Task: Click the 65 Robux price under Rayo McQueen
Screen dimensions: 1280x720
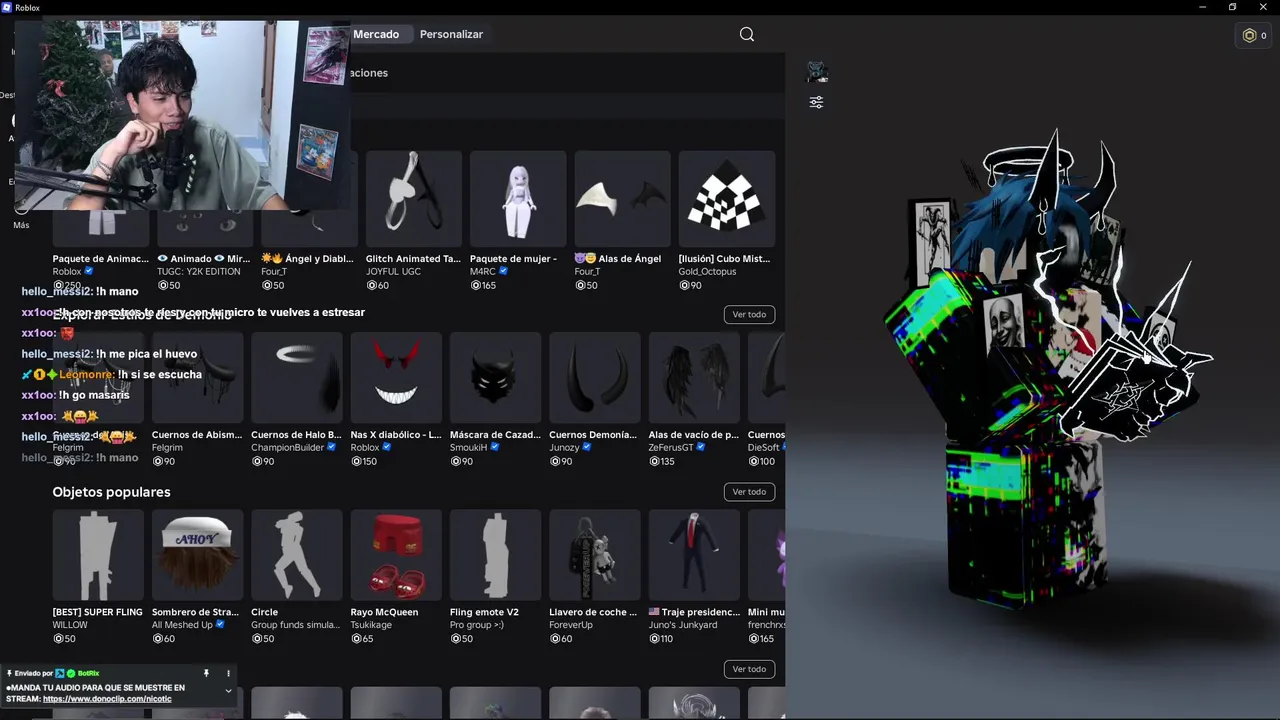Action: click(x=362, y=638)
